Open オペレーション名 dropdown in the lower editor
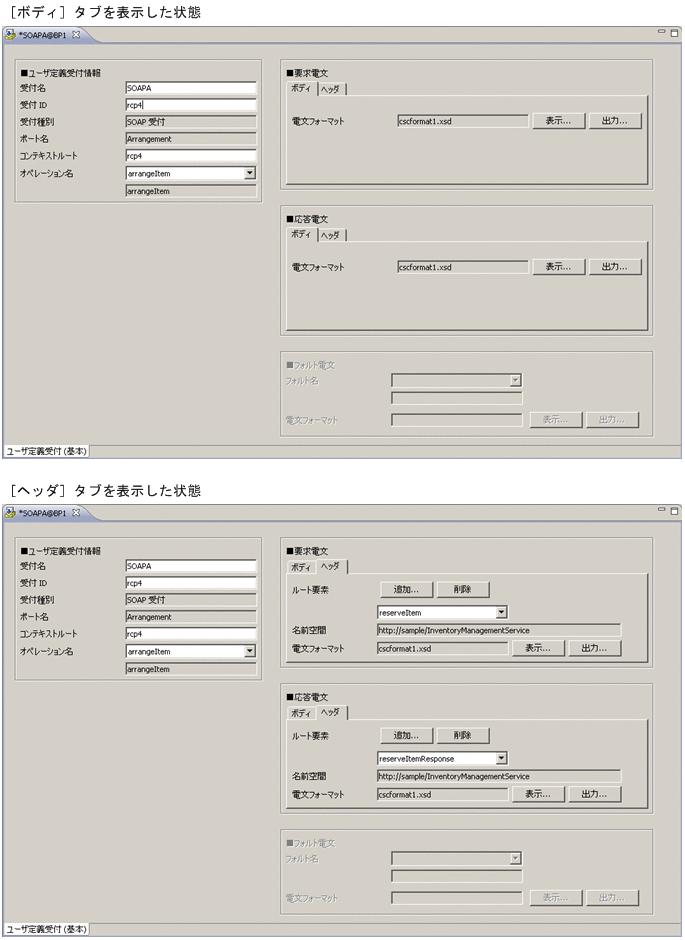The width and height of the screenshot is (685, 940). [x=250, y=651]
